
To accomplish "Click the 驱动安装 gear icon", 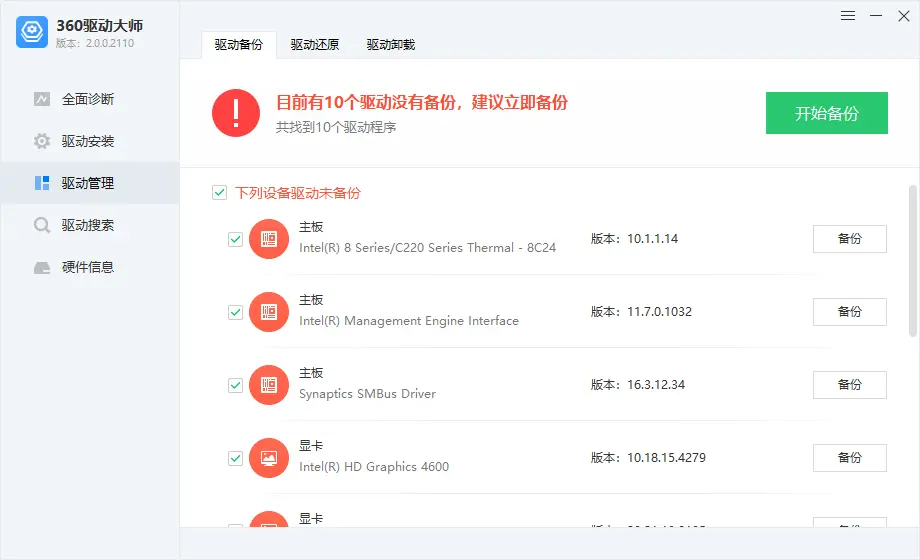I will (x=42, y=141).
